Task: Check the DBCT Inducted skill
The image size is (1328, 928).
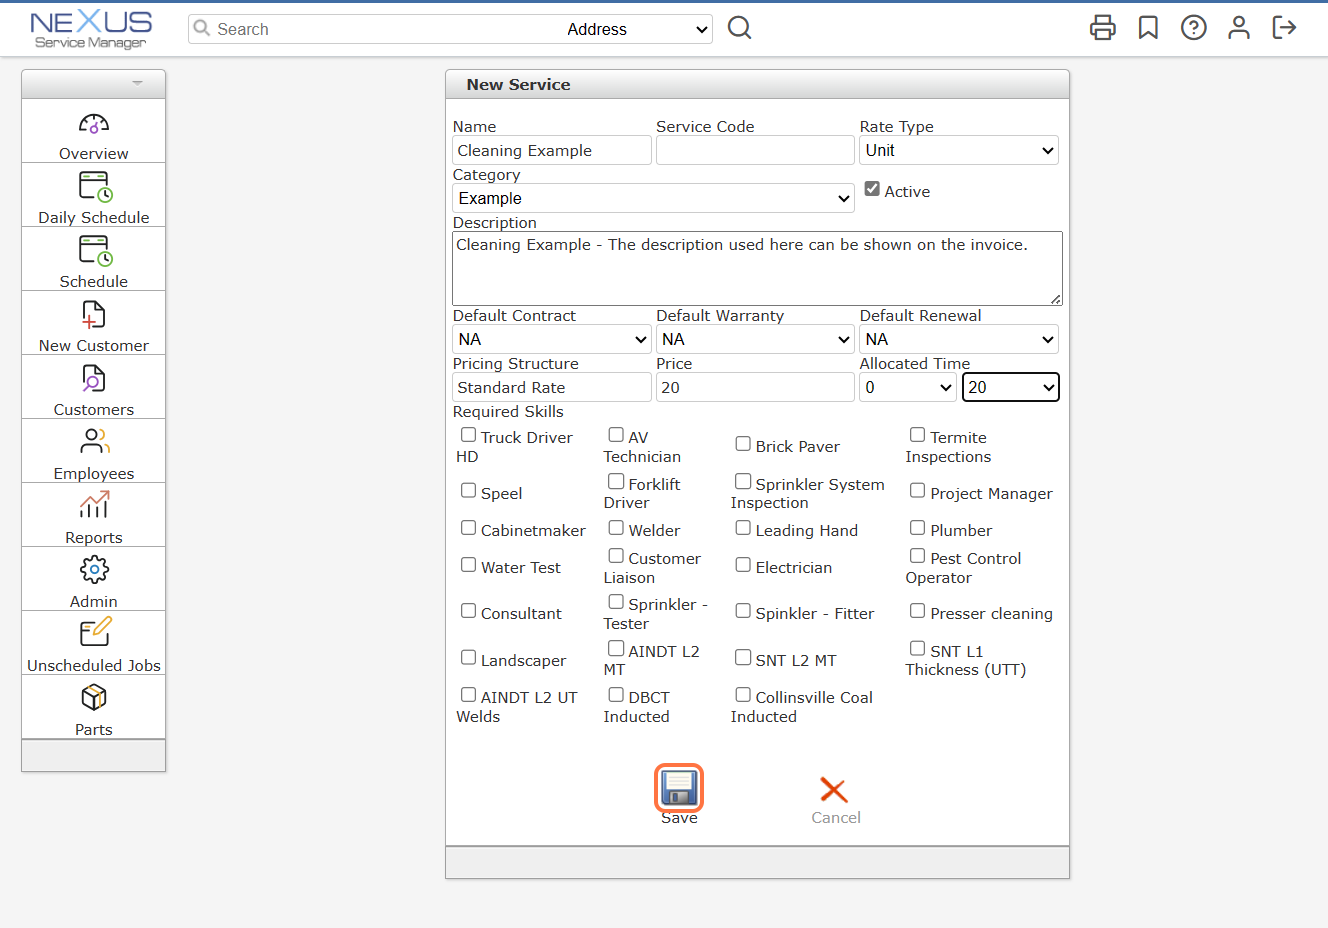Action: (x=616, y=695)
